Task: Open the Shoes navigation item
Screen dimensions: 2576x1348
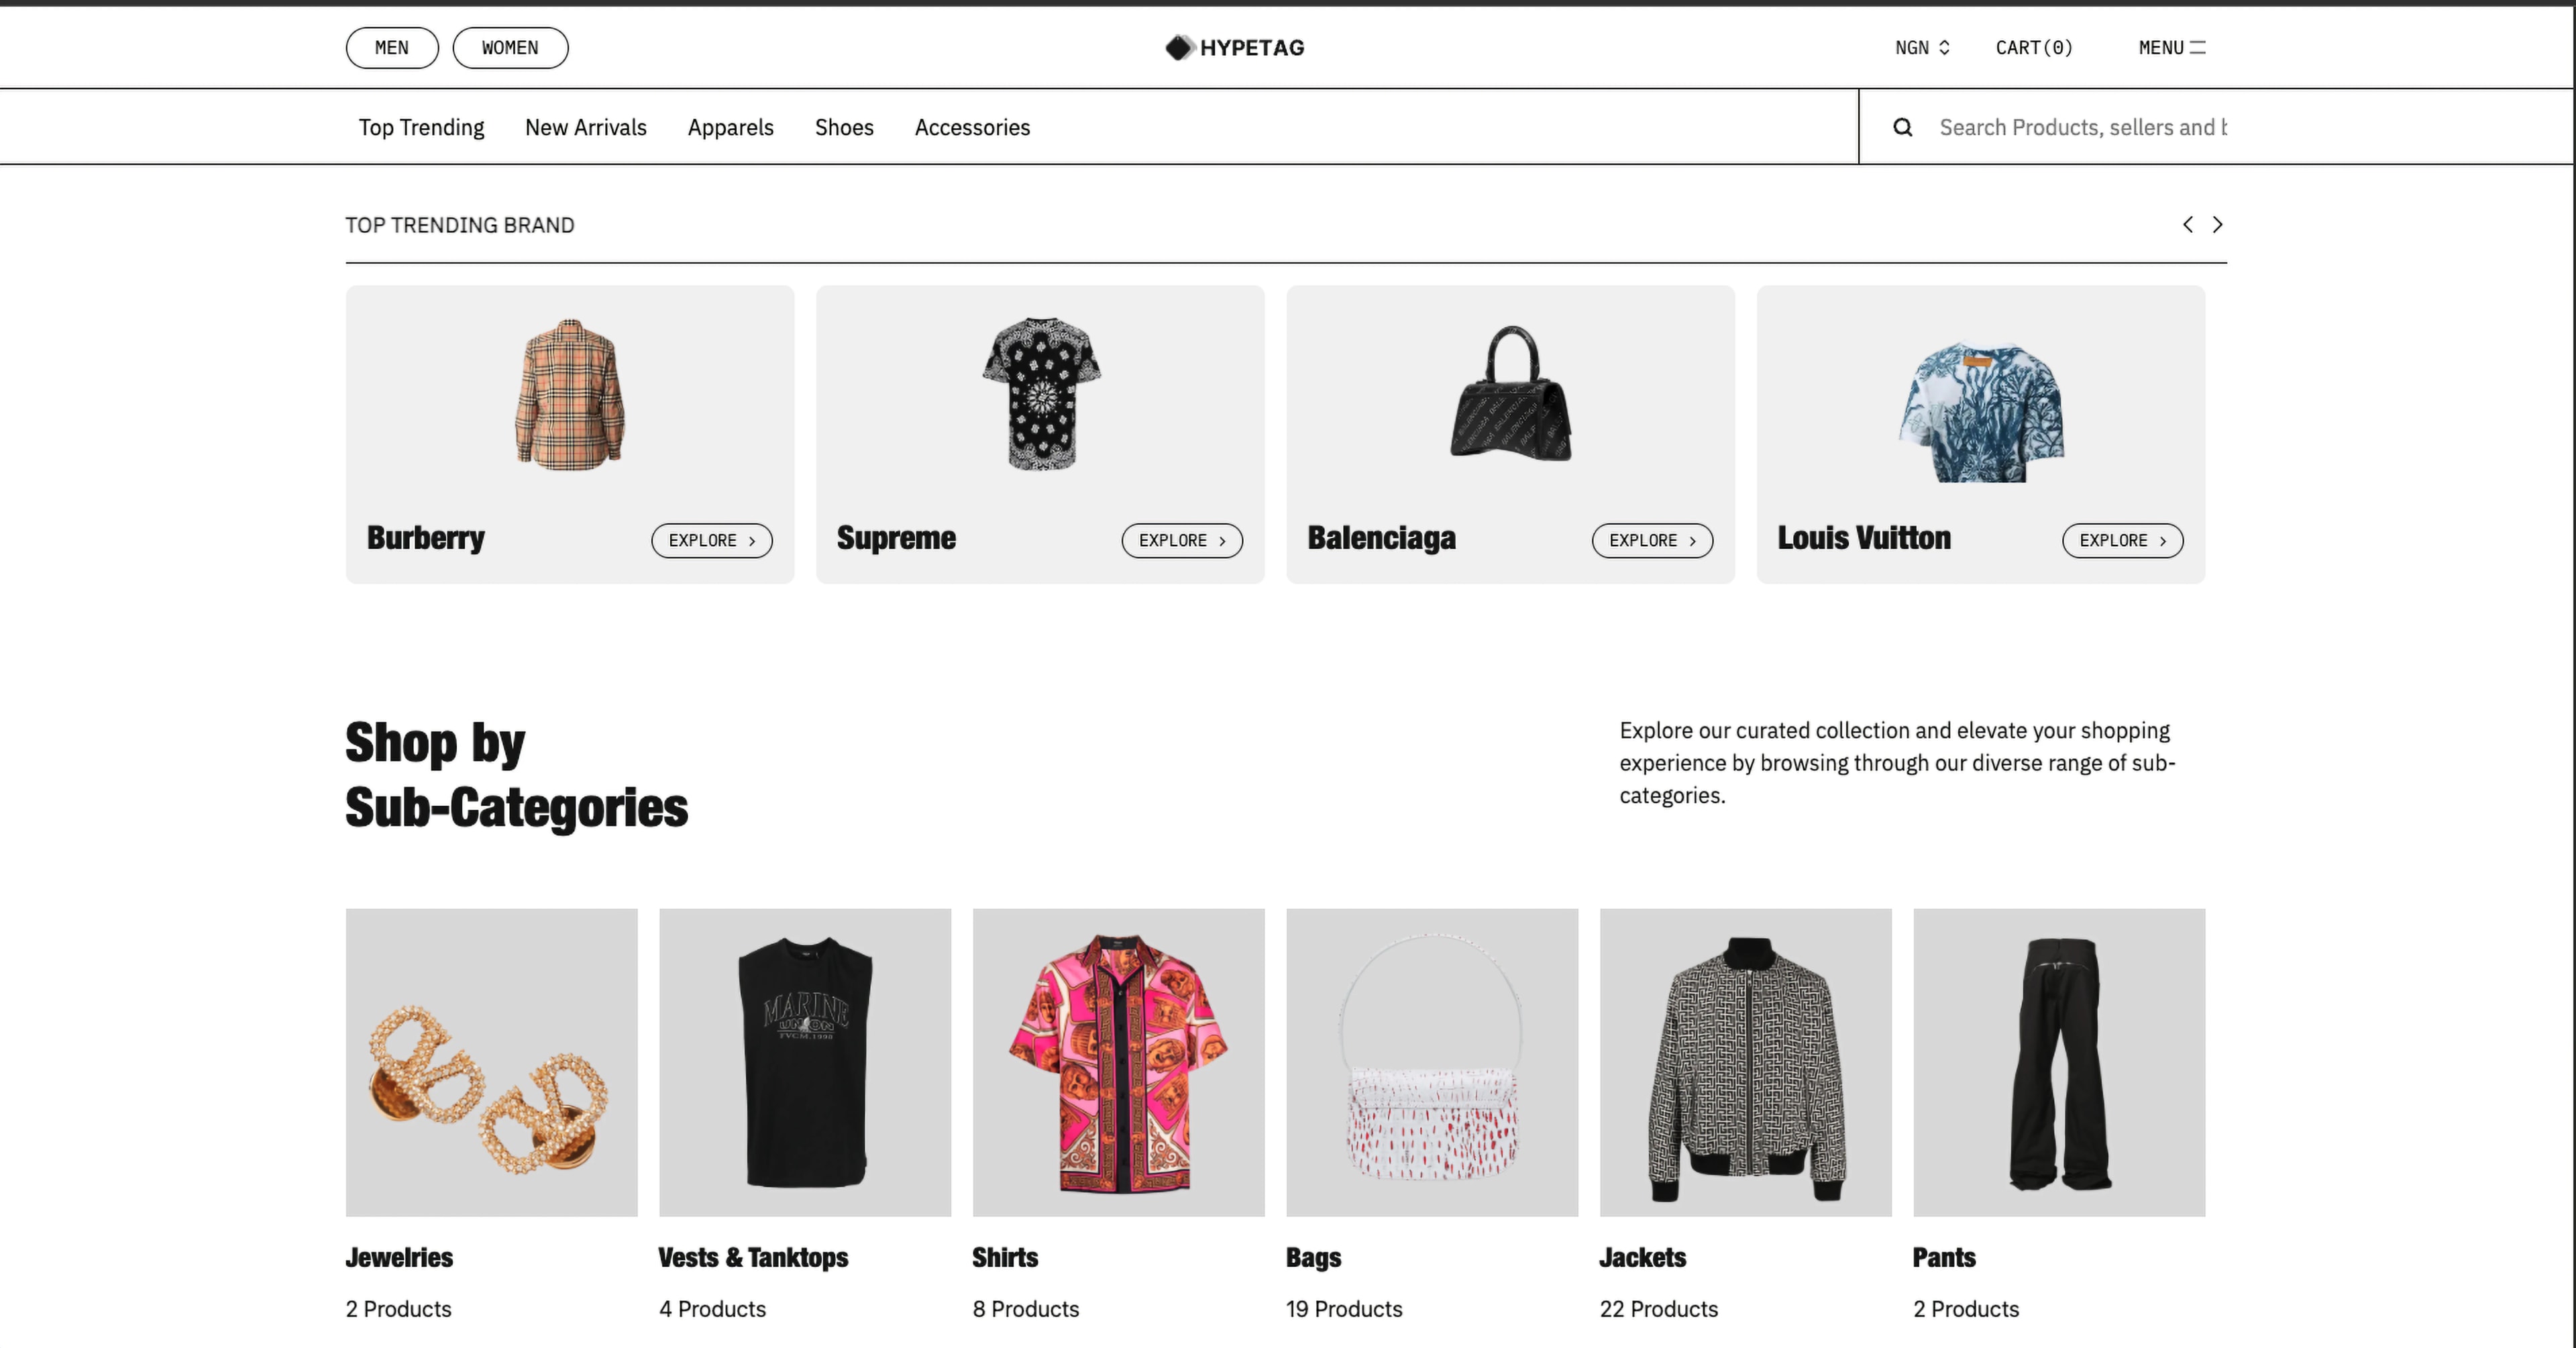Action: click(844, 127)
